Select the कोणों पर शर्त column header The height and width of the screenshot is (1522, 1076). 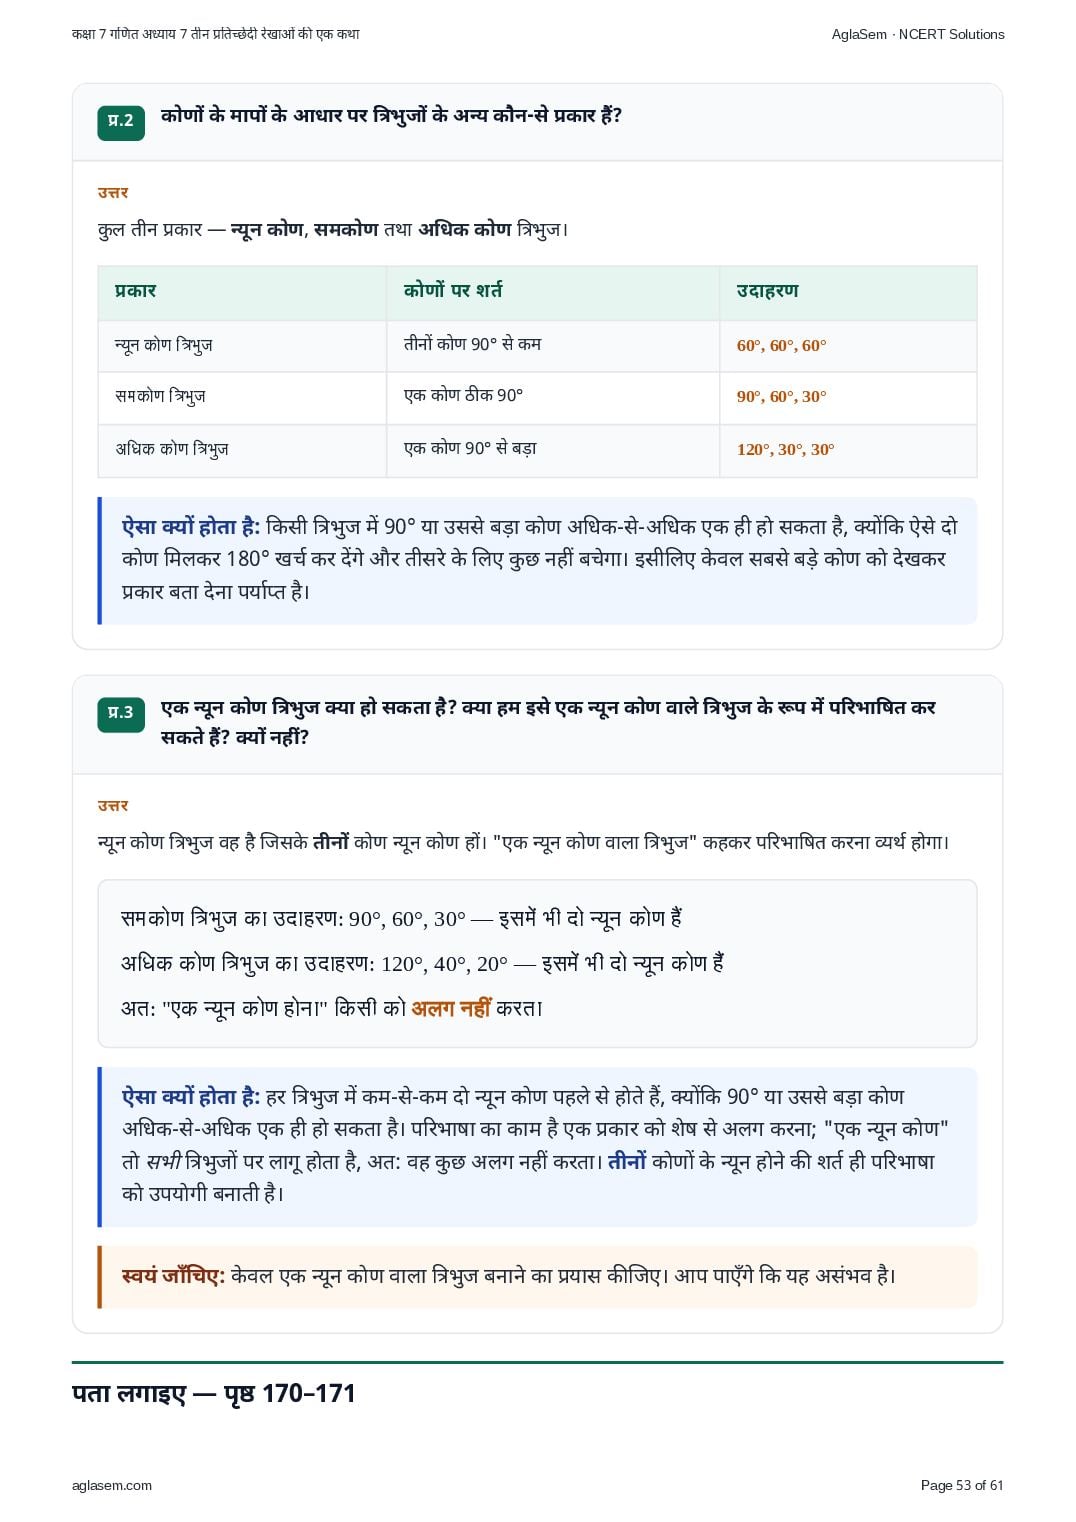[x=453, y=291]
